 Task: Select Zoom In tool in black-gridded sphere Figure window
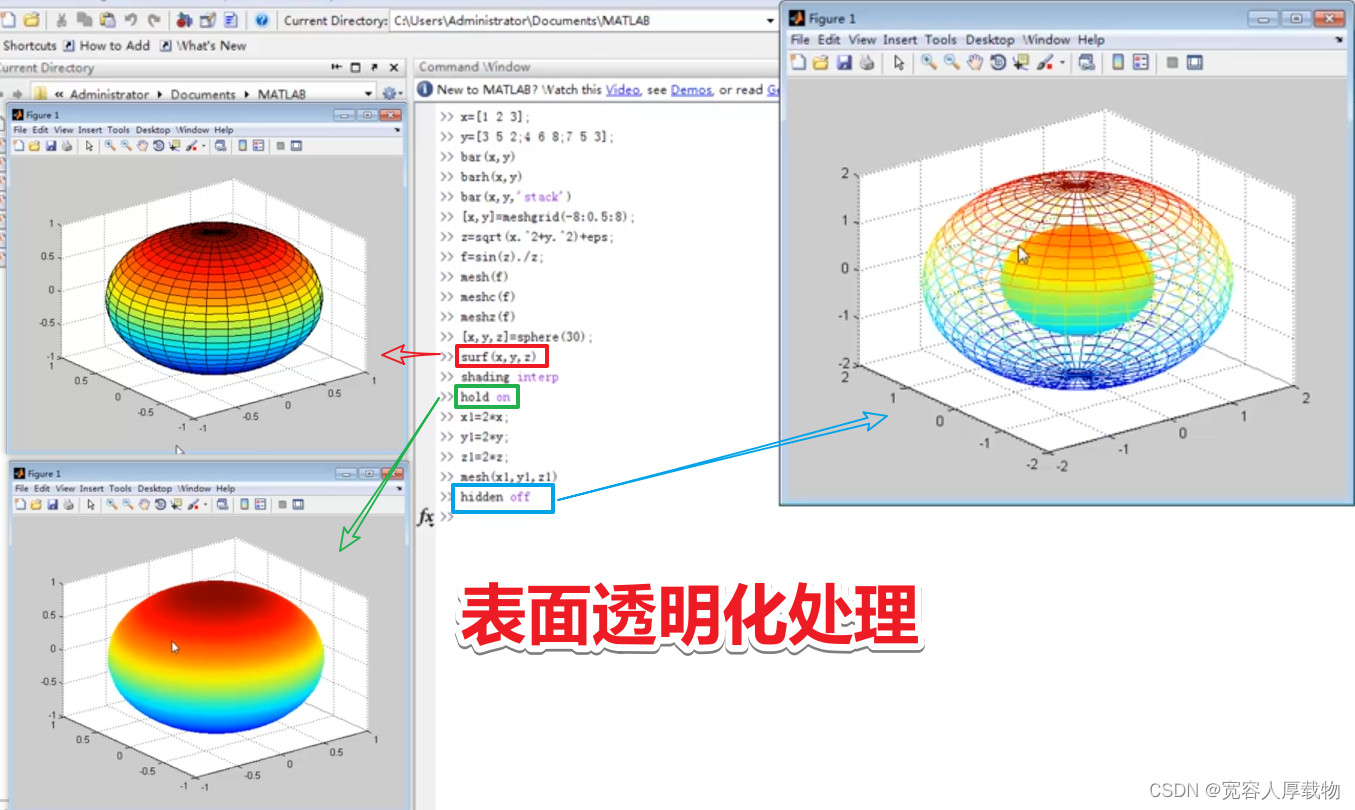110,146
